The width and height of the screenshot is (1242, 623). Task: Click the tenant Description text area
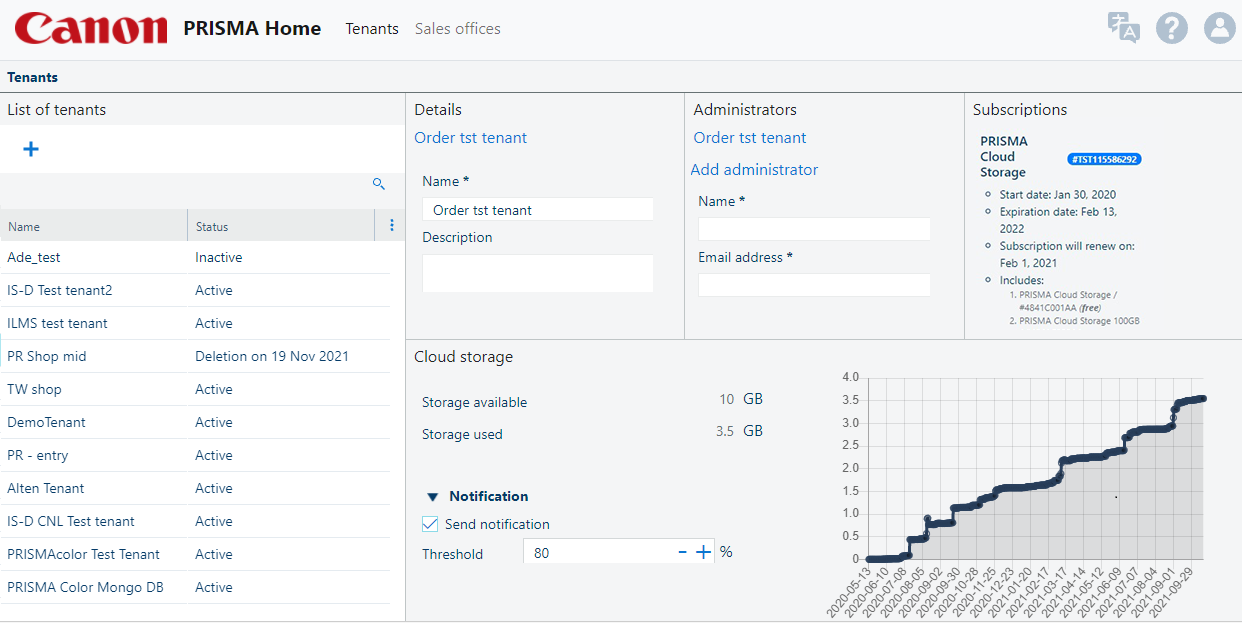tap(537, 273)
